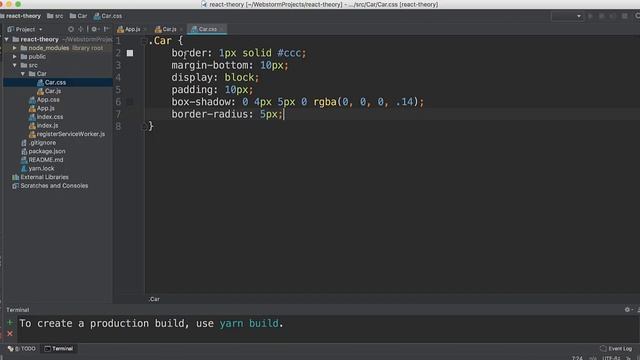Expand the node_modules folder

[15, 48]
